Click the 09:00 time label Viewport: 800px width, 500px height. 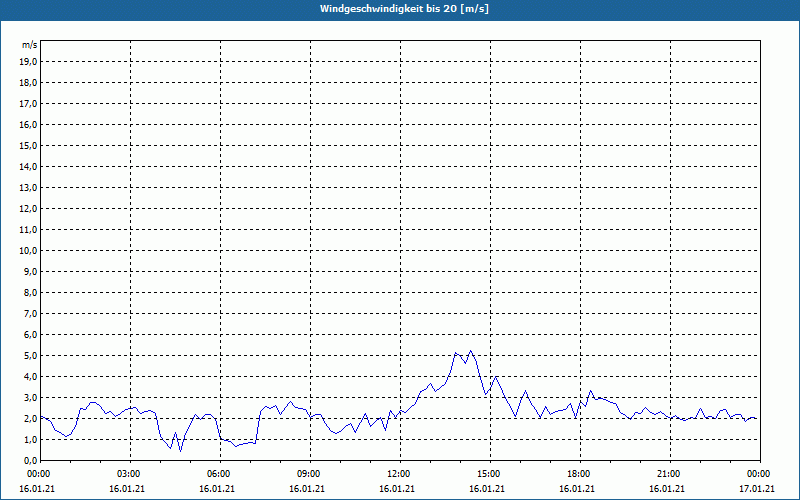[x=311, y=474]
